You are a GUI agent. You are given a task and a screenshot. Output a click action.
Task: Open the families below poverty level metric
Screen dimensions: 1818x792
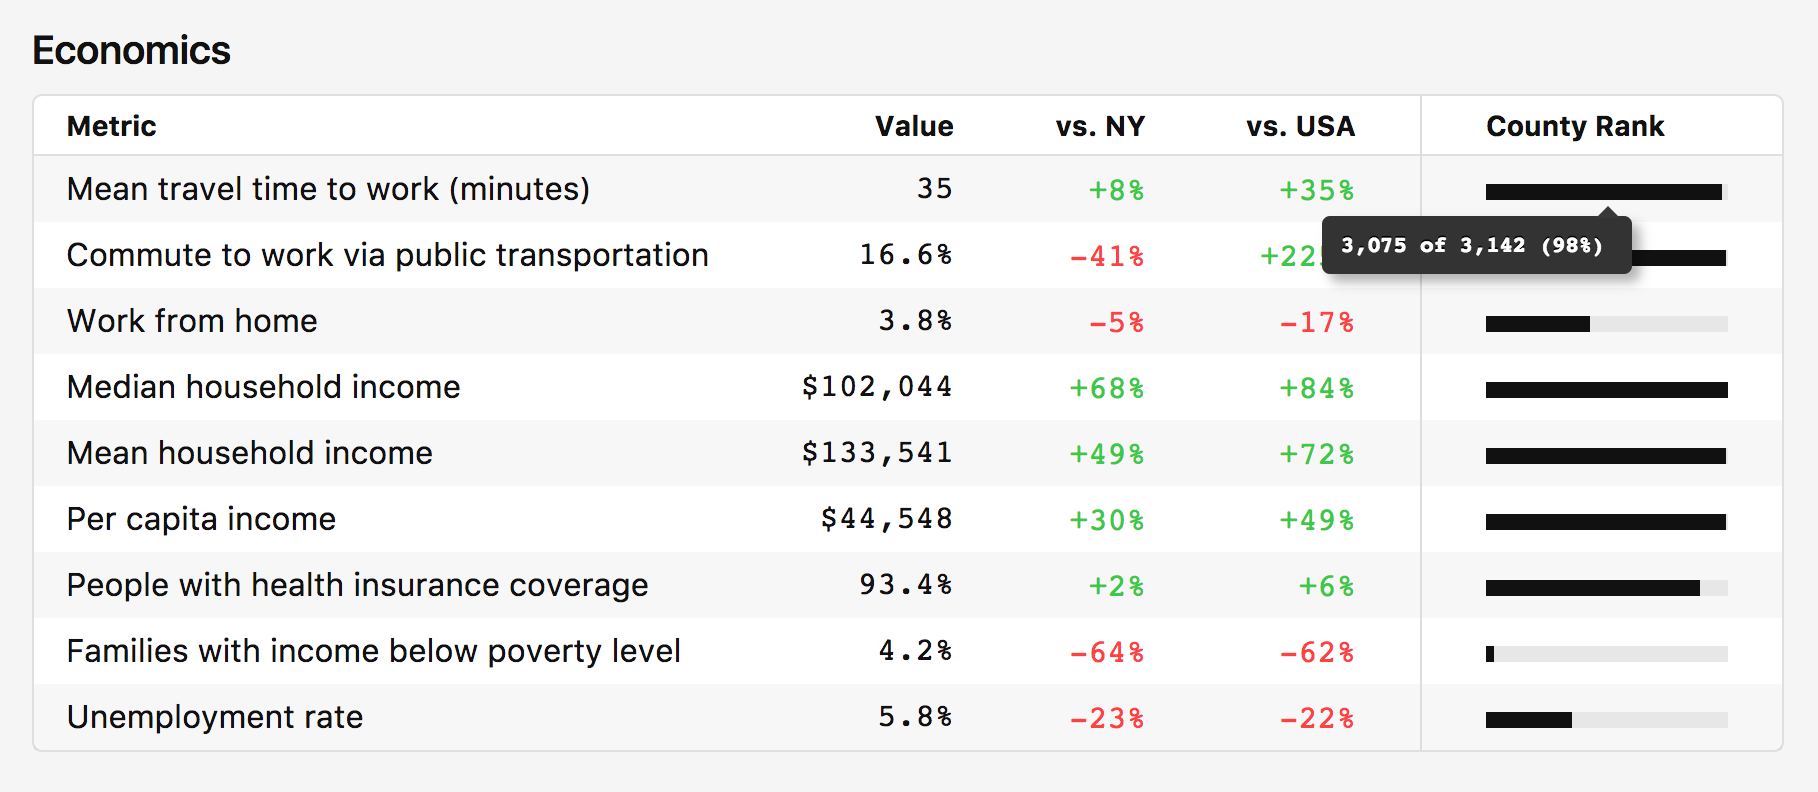(x=373, y=651)
